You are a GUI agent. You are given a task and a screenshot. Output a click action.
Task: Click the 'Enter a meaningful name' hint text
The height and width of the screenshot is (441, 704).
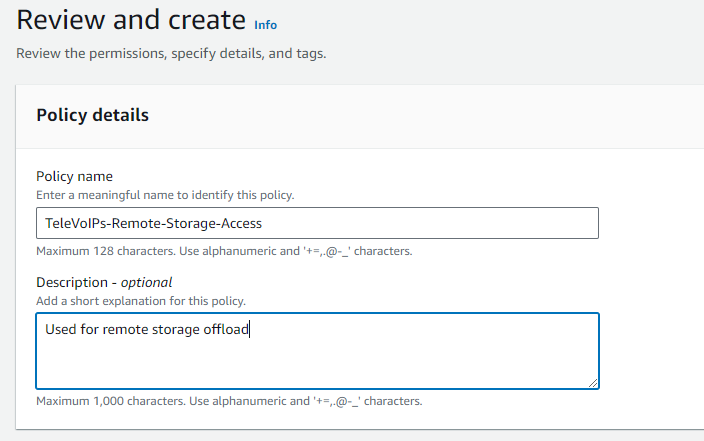tap(165, 195)
